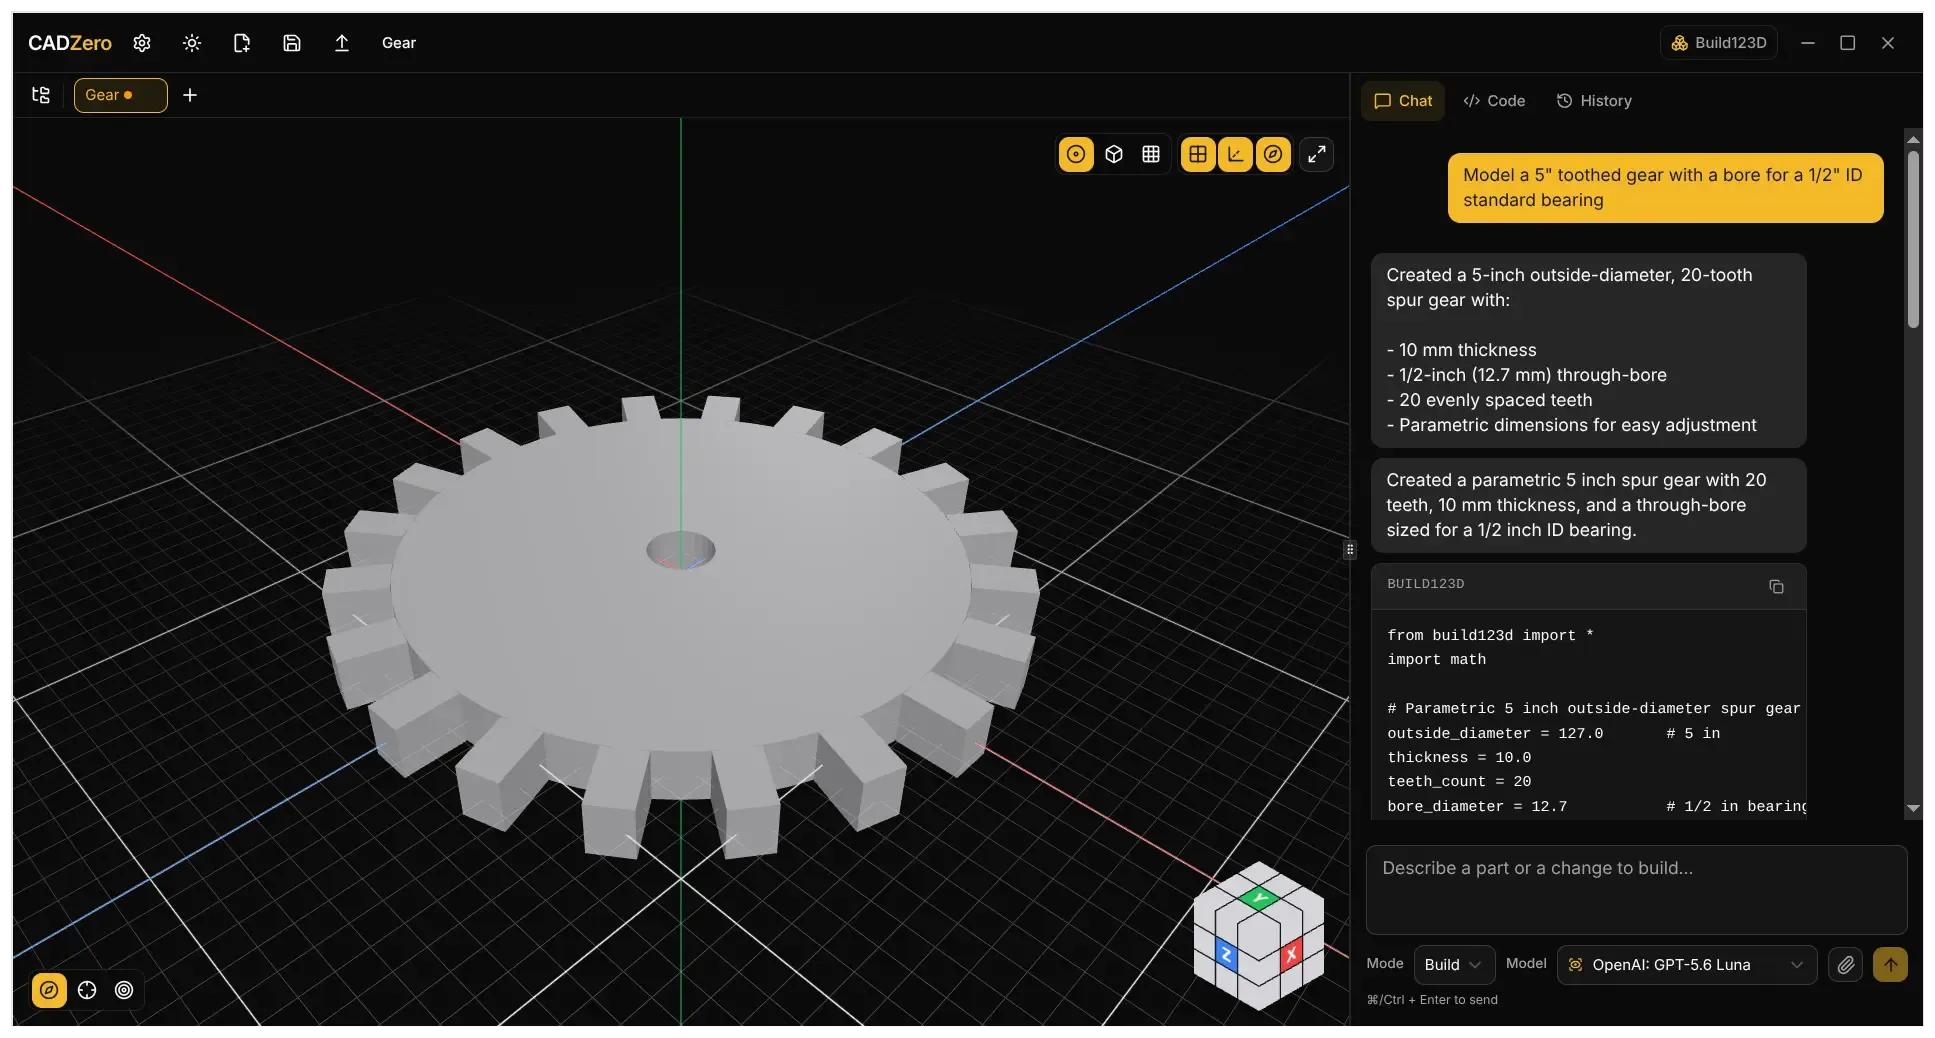Click the crosshair center view icon
The width and height of the screenshot is (1935, 1038).
(87, 990)
